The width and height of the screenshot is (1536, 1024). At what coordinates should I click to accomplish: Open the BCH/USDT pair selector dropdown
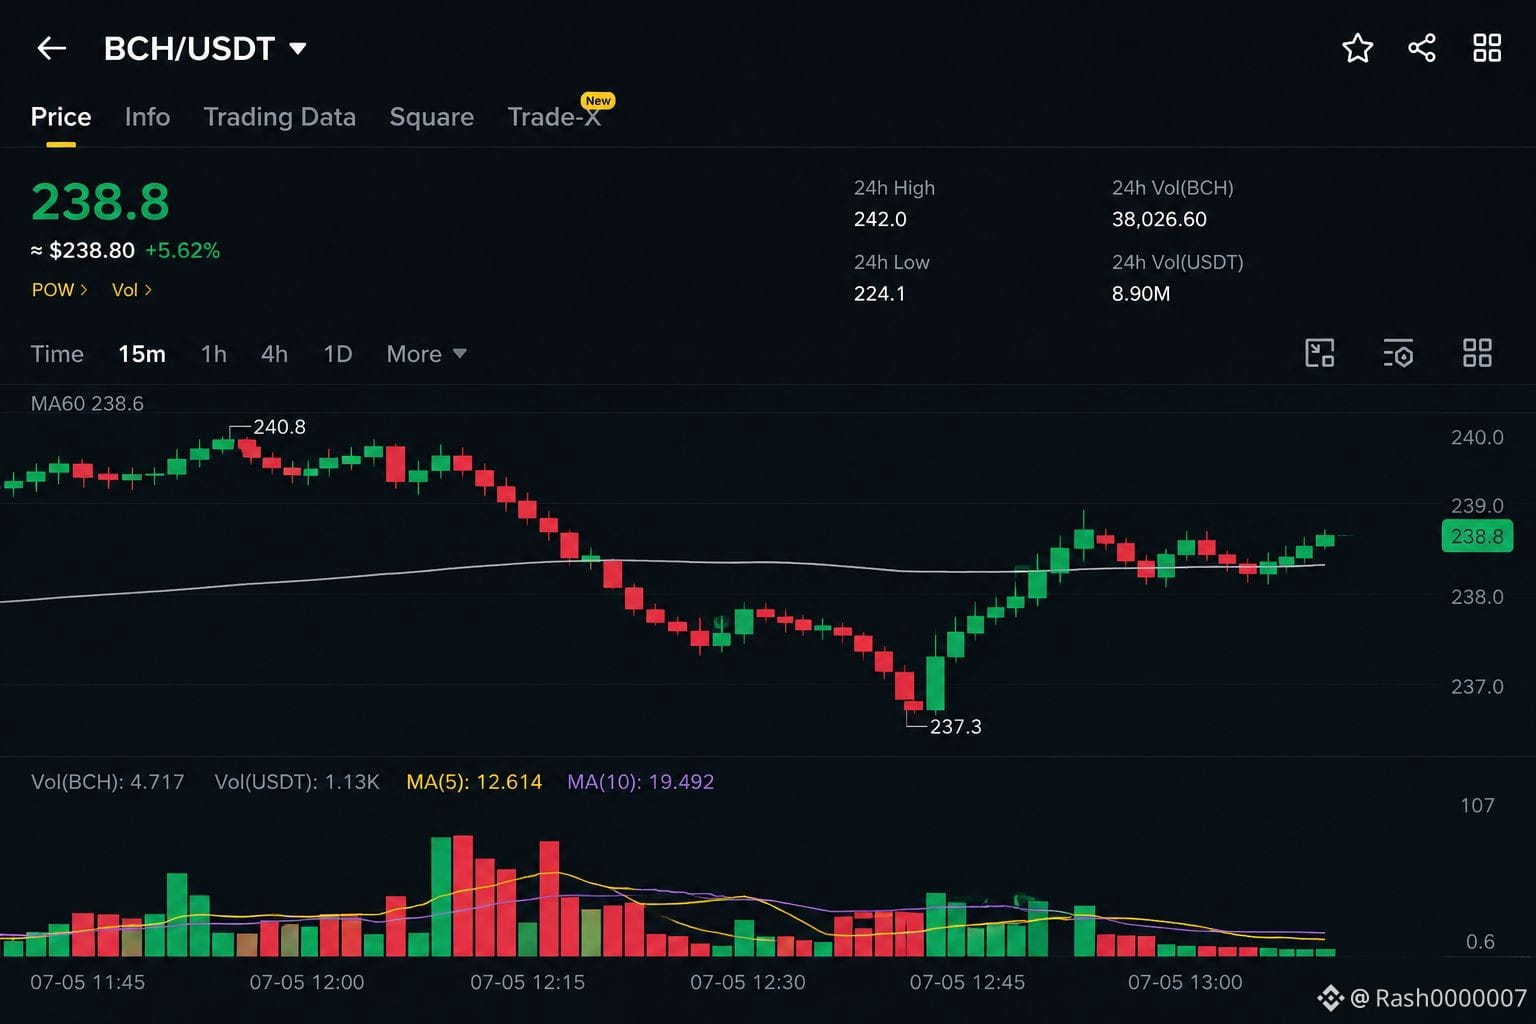(x=205, y=48)
